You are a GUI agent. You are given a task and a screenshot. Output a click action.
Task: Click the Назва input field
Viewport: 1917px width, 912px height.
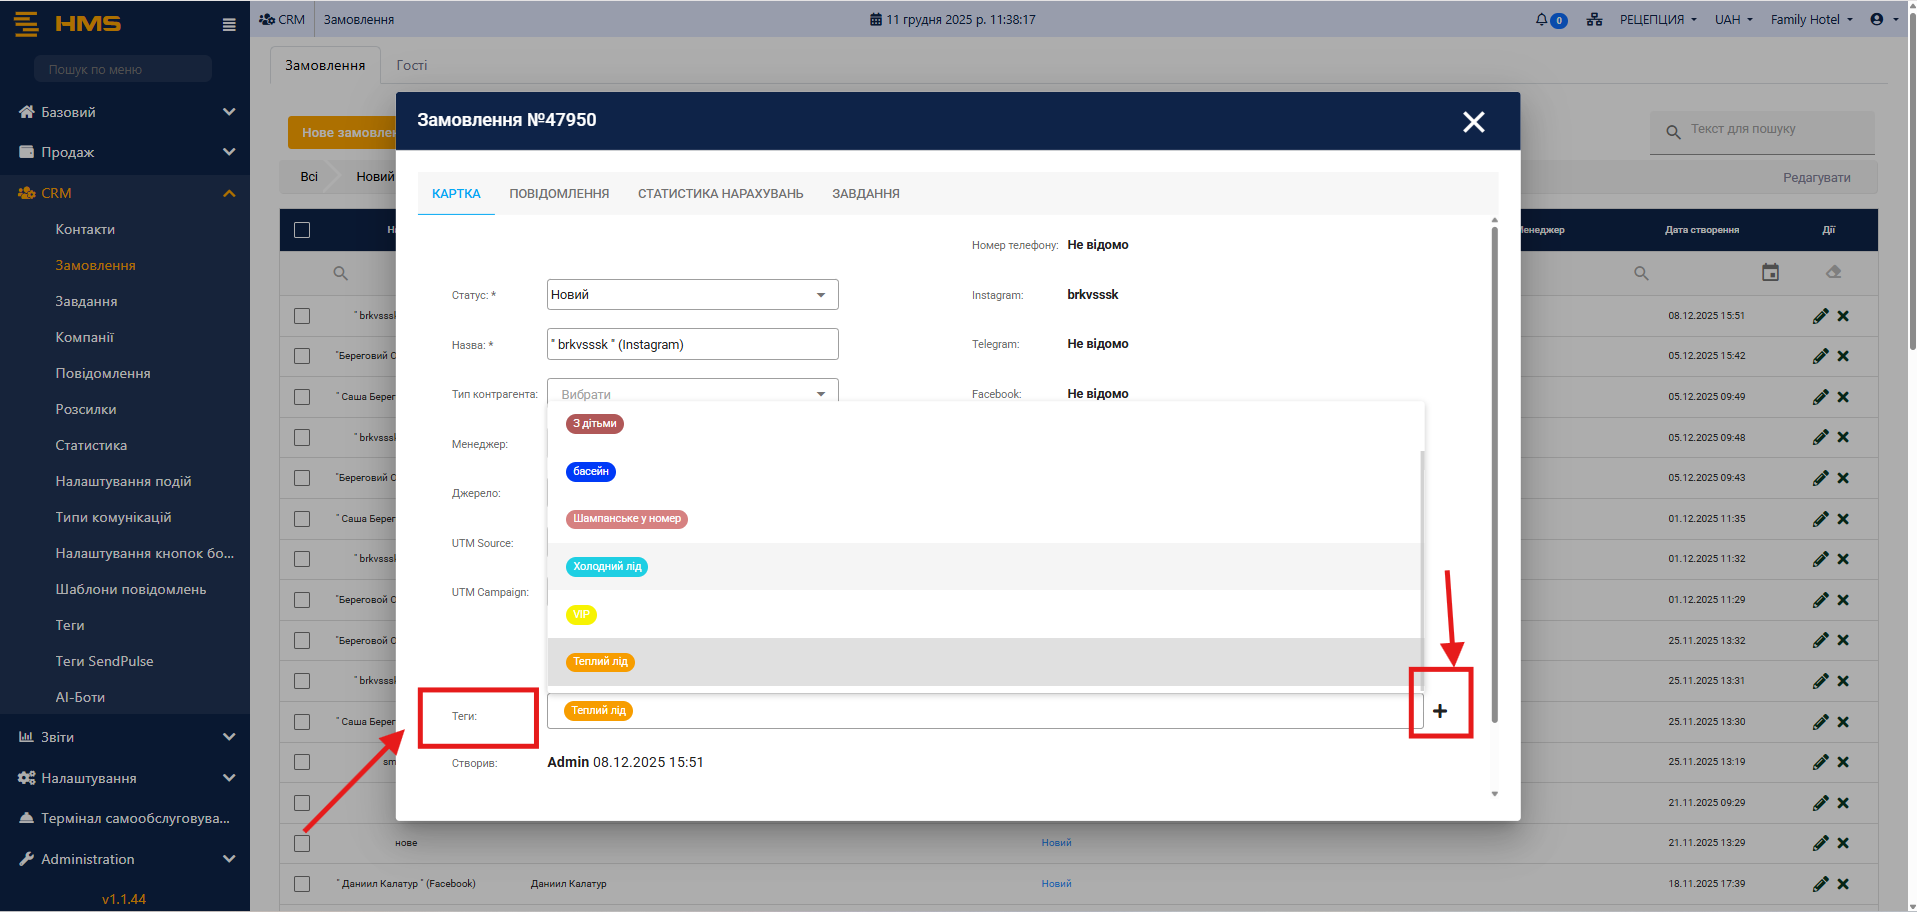(692, 344)
